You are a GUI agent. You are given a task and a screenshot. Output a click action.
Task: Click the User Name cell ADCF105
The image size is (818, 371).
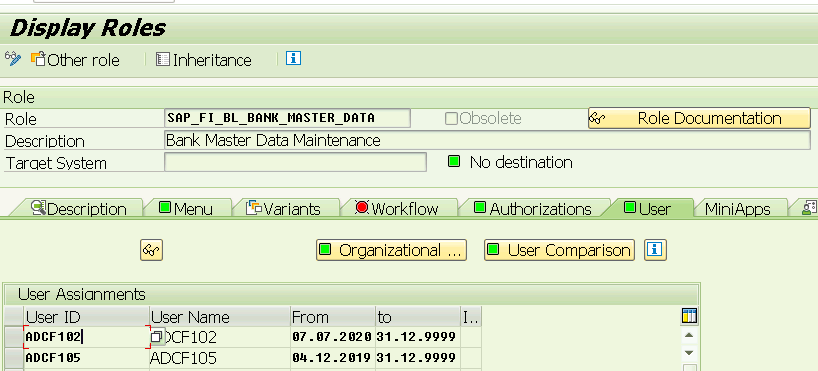(x=220, y=358)
